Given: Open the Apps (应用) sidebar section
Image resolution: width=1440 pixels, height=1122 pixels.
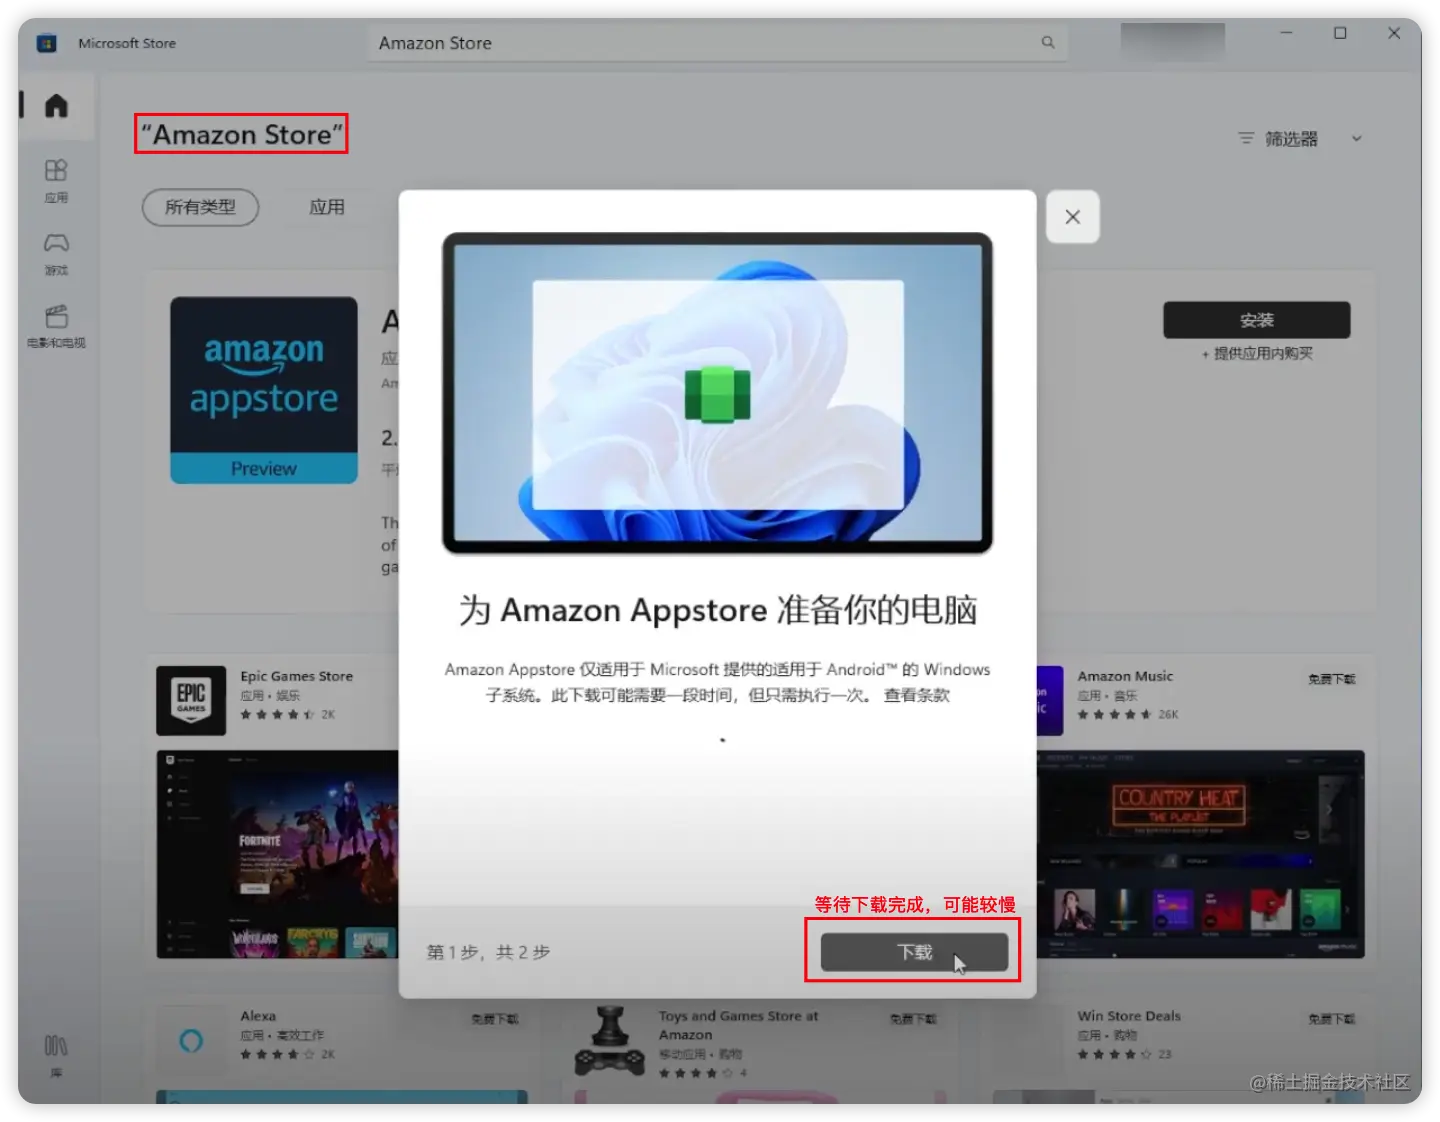Looking at the screenshot, I should pos(56,180).
